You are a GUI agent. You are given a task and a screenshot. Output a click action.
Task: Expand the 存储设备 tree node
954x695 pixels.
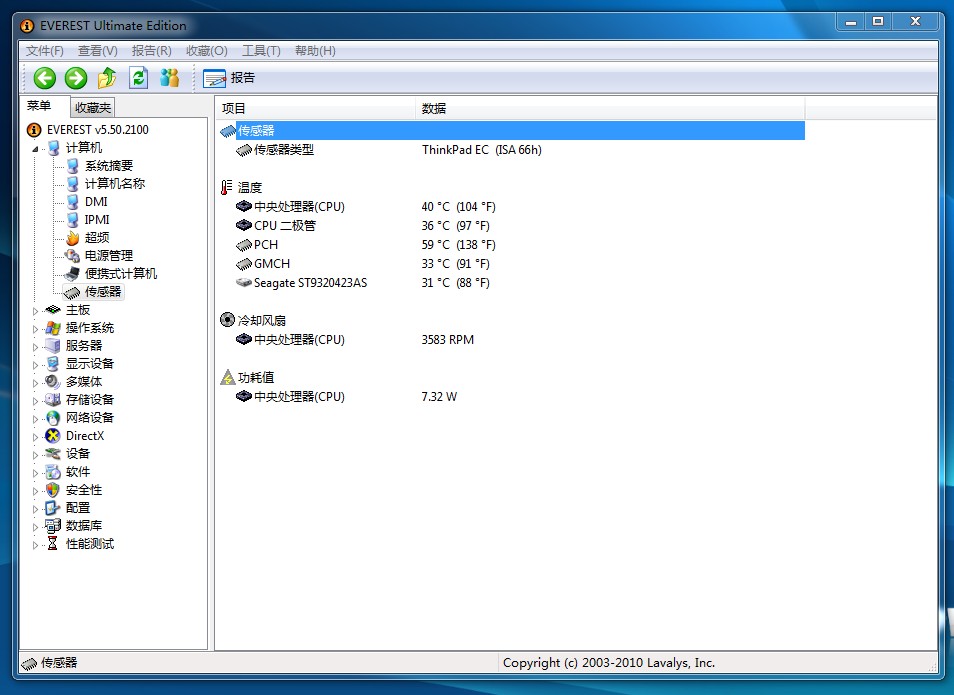click(35, 400)
